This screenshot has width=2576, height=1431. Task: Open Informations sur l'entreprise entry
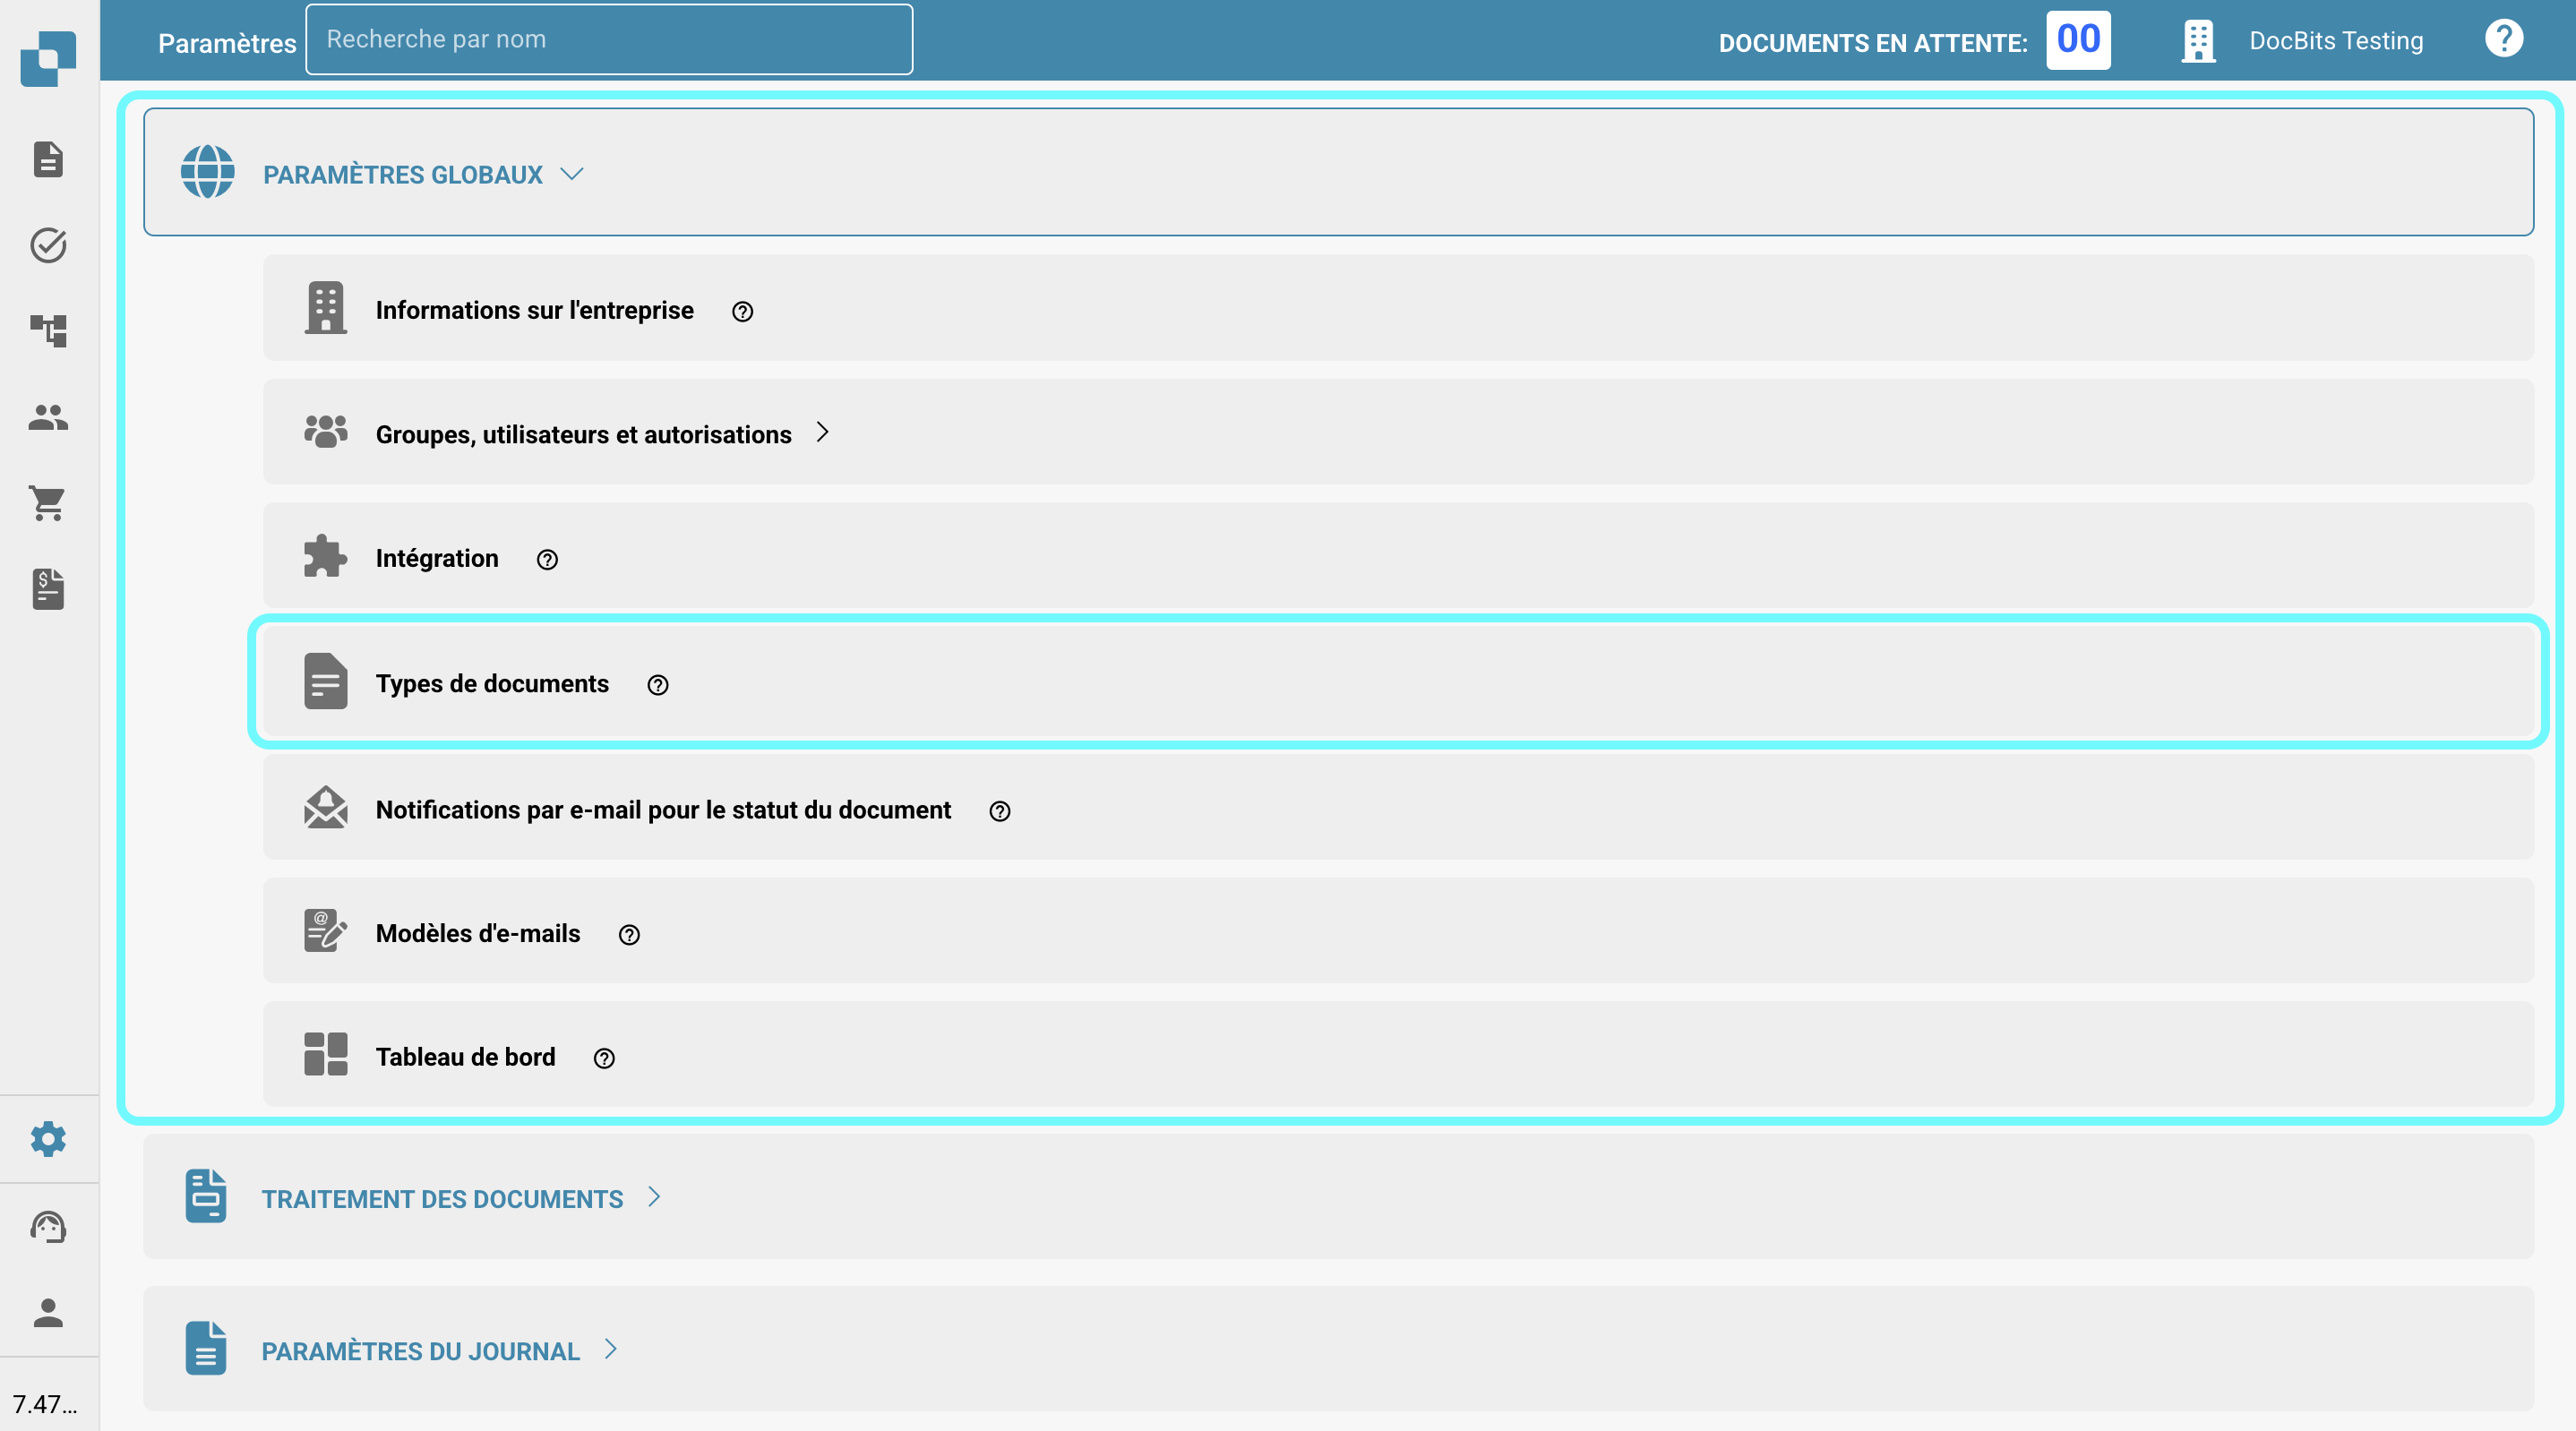pos(534,310)
